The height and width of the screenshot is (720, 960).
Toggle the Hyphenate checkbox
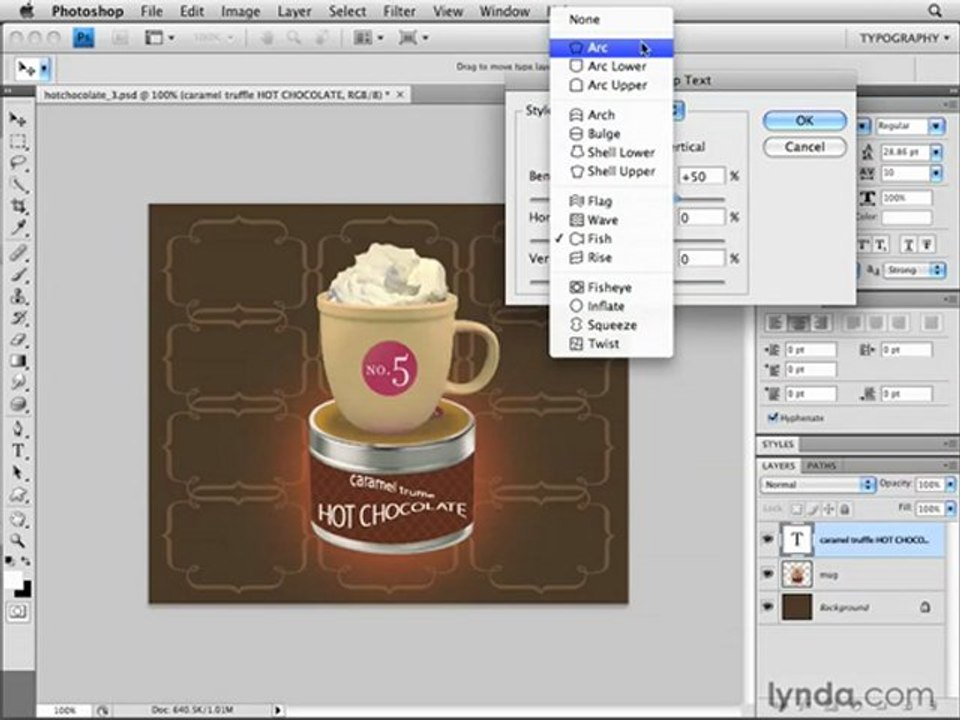coord(773,418)
